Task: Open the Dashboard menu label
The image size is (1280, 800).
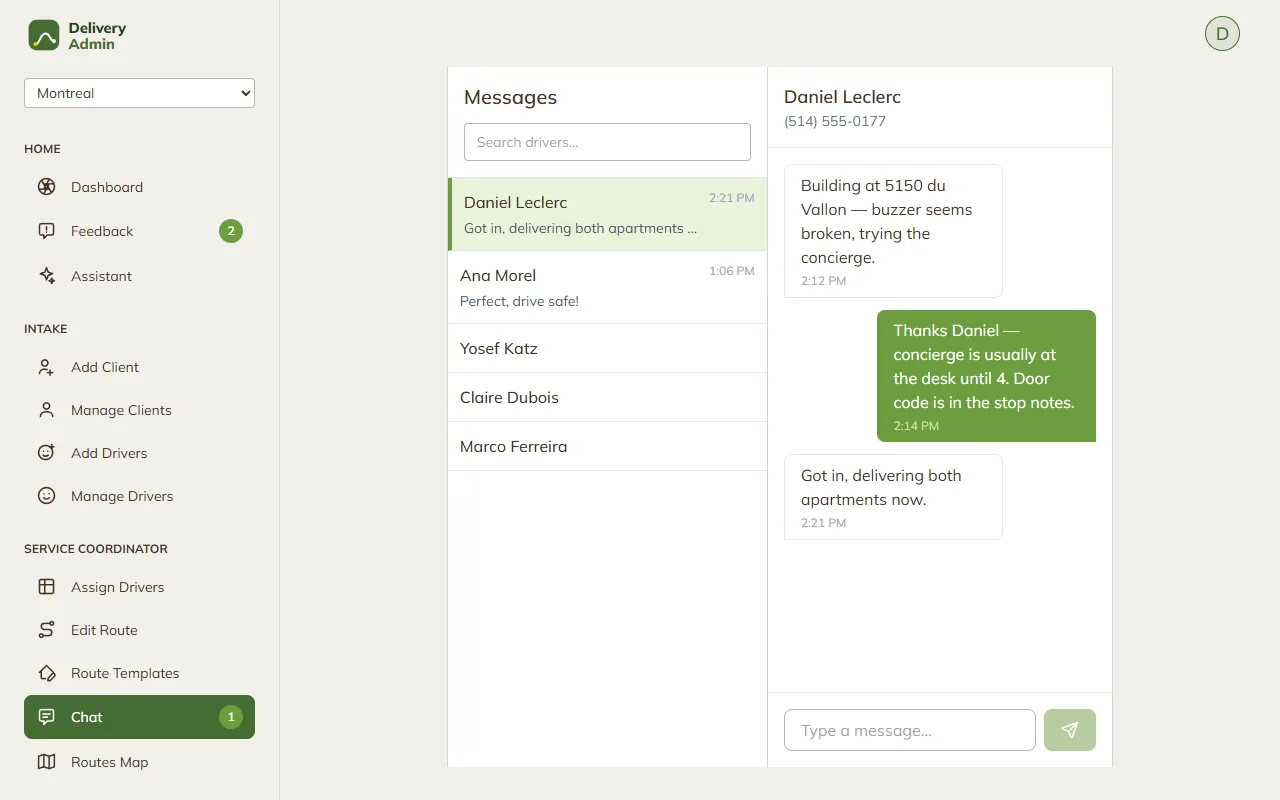Action: 107,187
